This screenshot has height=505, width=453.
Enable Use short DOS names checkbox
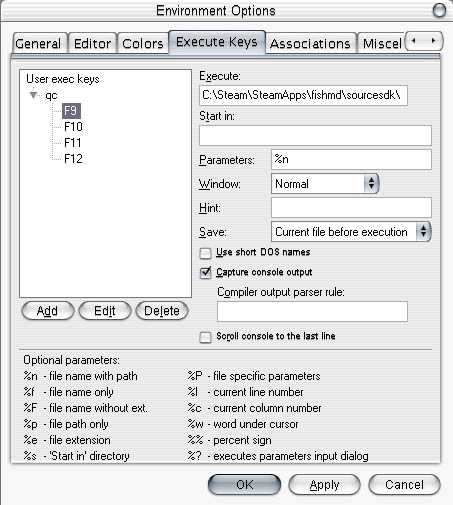205,253
